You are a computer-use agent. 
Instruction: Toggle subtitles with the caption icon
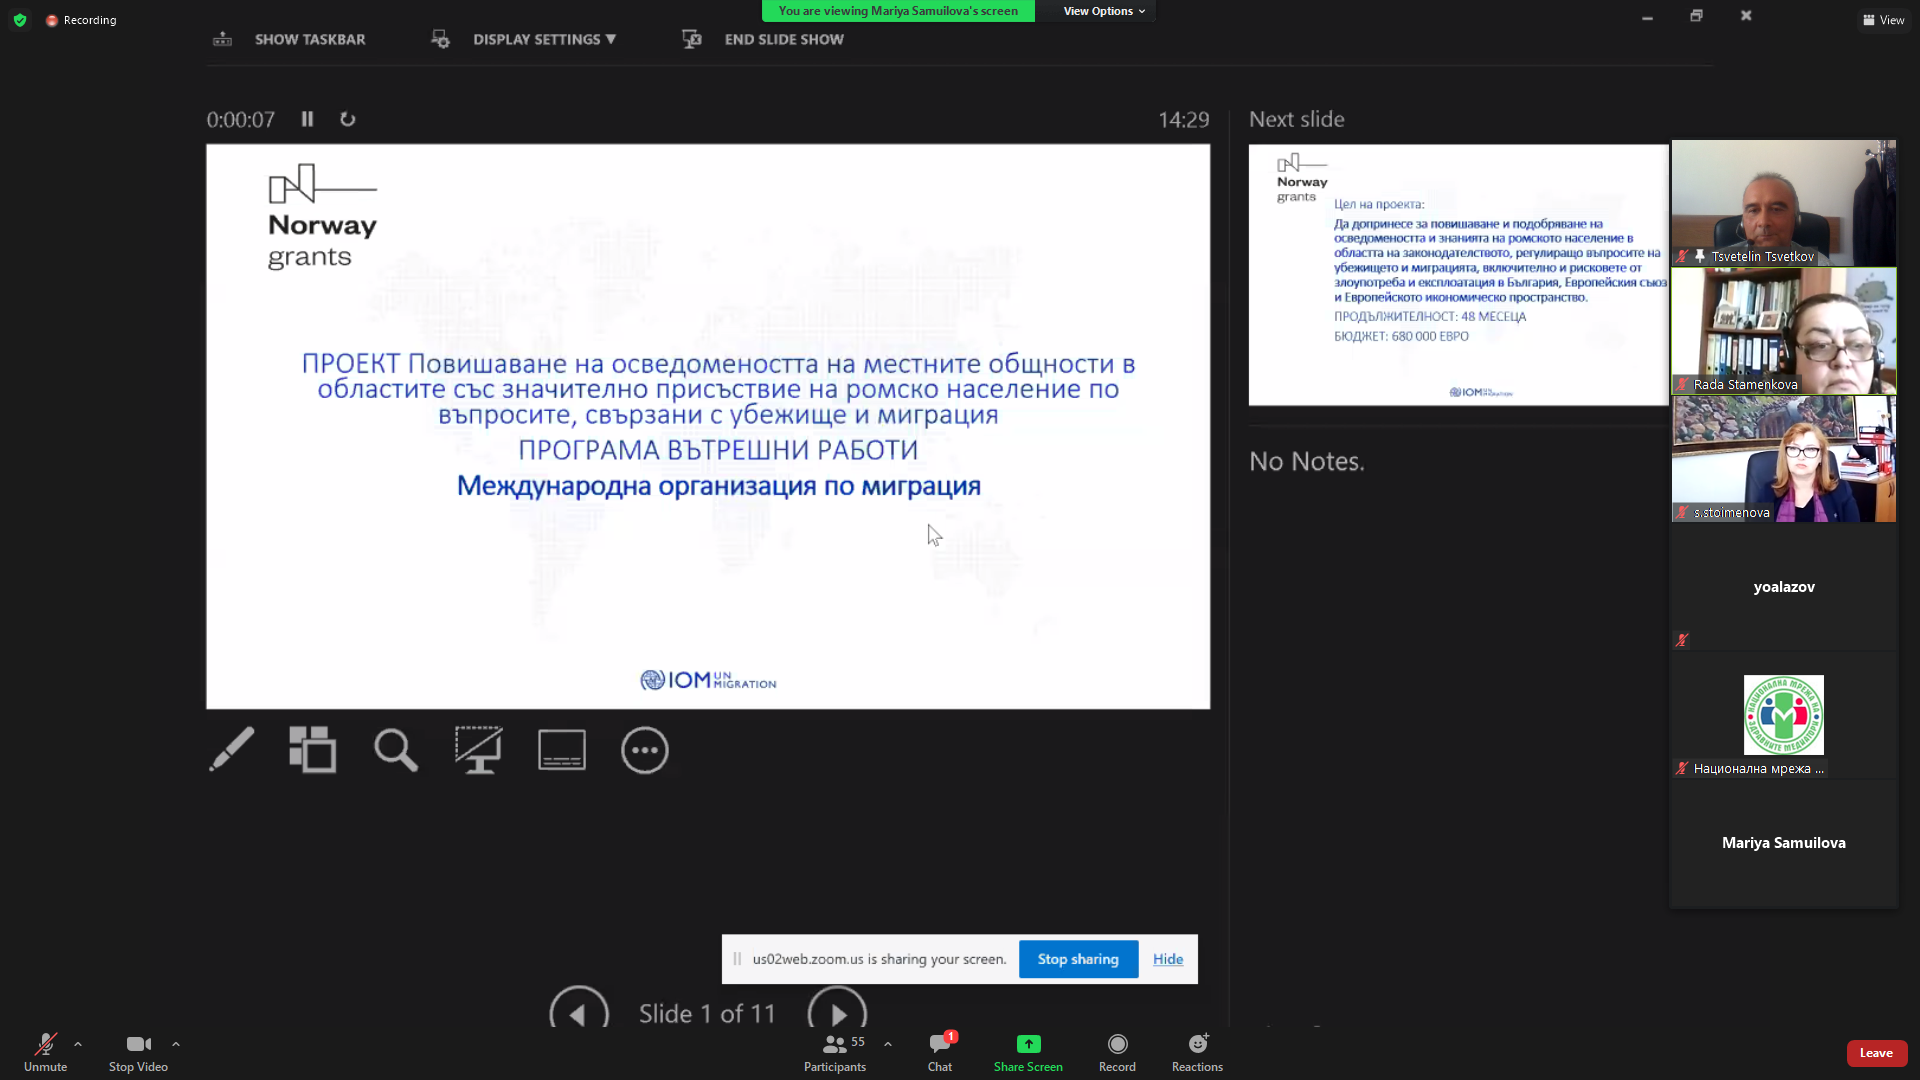click(562, 750)
